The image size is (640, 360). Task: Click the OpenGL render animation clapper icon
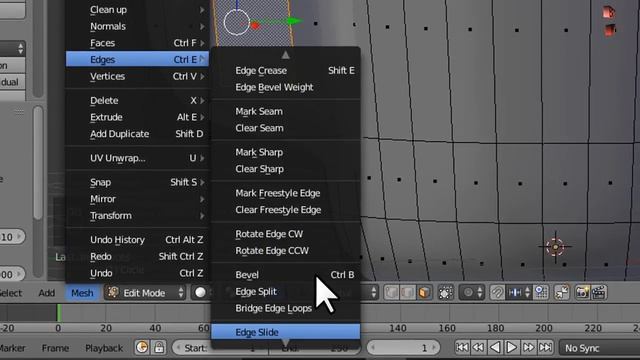point(599,292)
